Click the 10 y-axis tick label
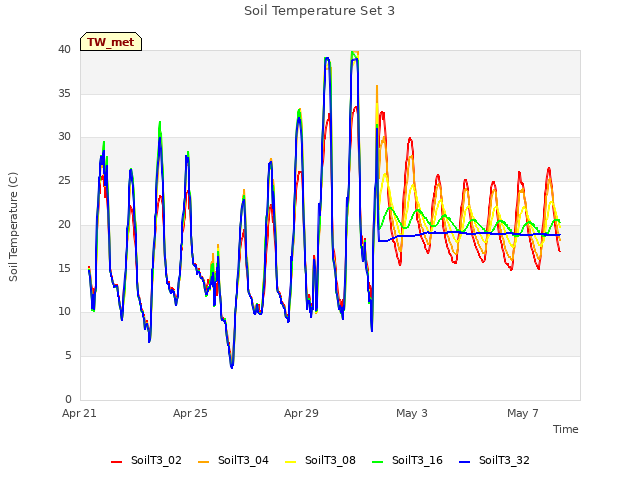 (x=64, y=312)
